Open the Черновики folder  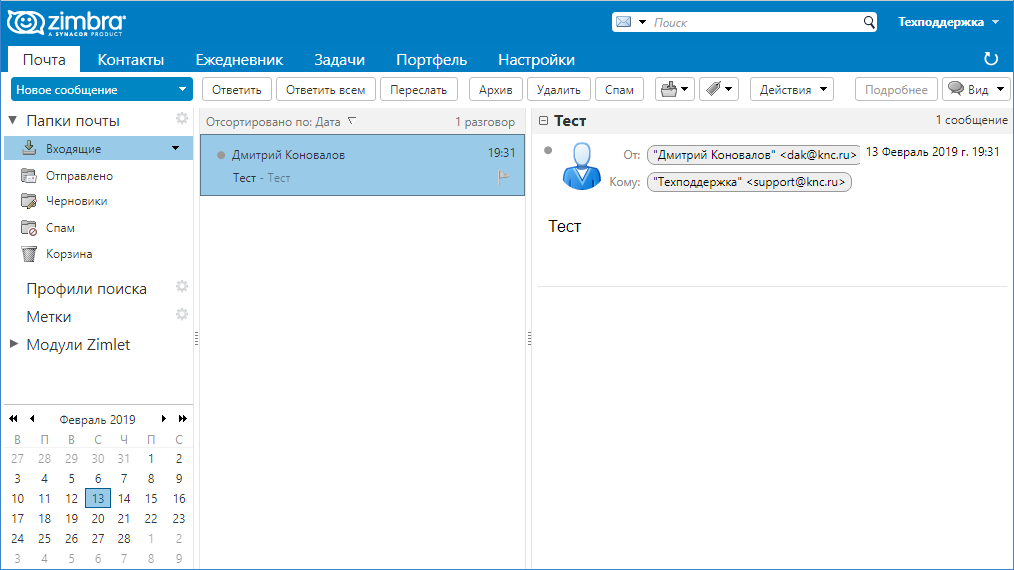pyautogui.click(x=76, y=201)
